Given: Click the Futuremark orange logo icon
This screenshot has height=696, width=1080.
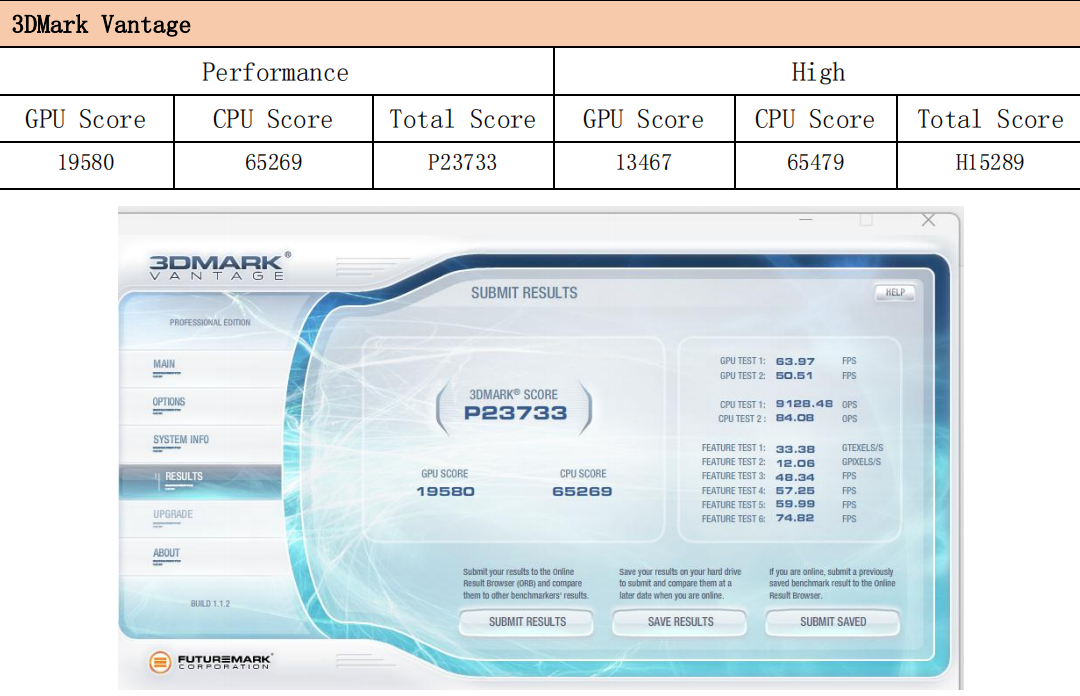Looking at the screenshot, I should click(160, 661).
